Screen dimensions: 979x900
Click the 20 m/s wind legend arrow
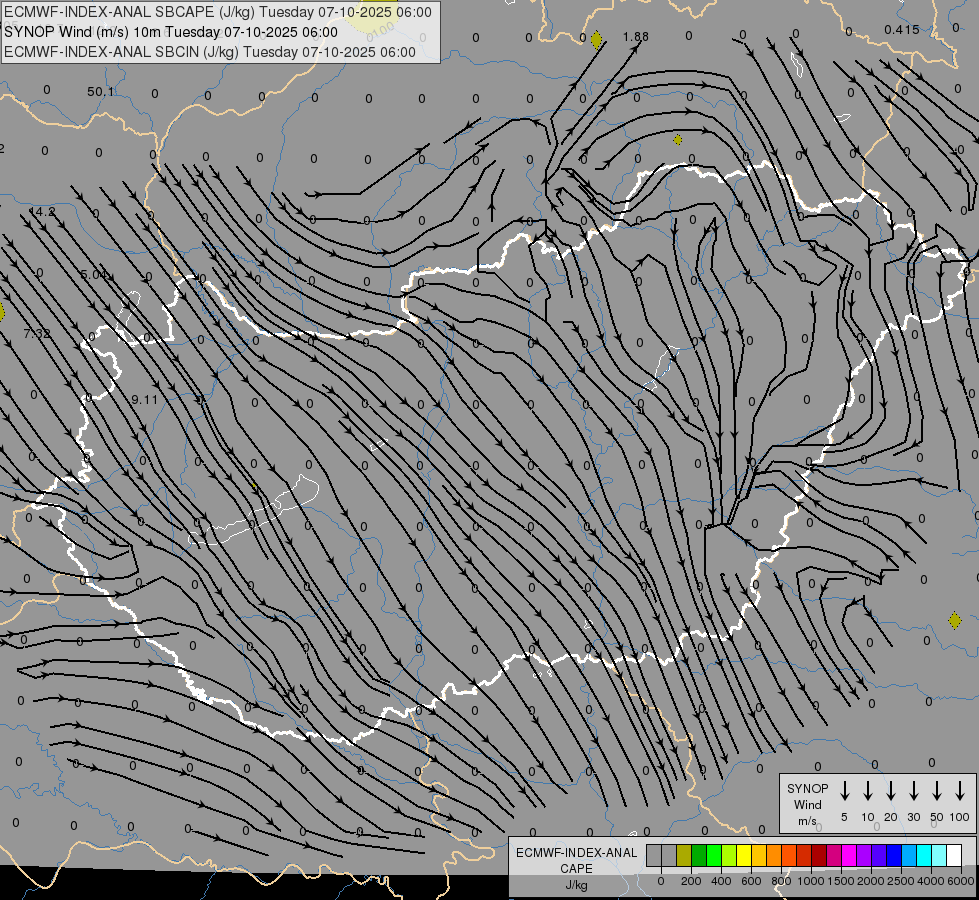tap(890, 791)
